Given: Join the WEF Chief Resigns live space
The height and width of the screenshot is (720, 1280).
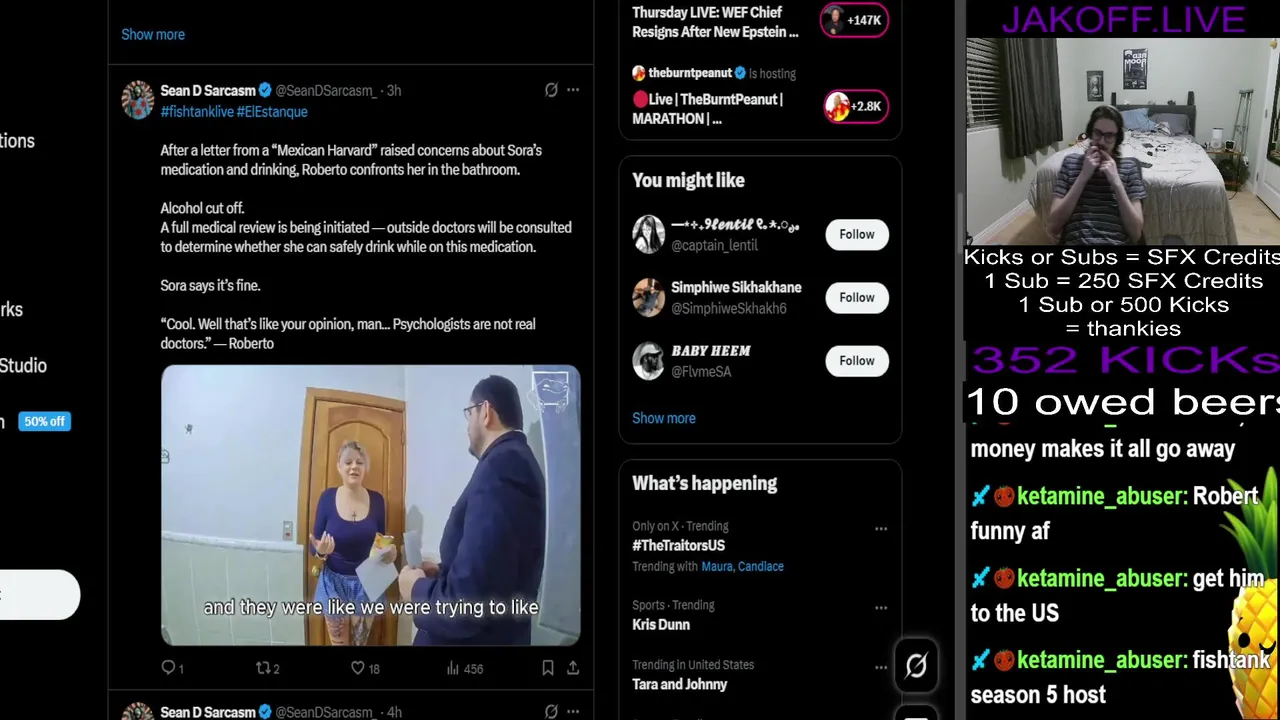Looking at the screenshot, I should pos(716,22).
